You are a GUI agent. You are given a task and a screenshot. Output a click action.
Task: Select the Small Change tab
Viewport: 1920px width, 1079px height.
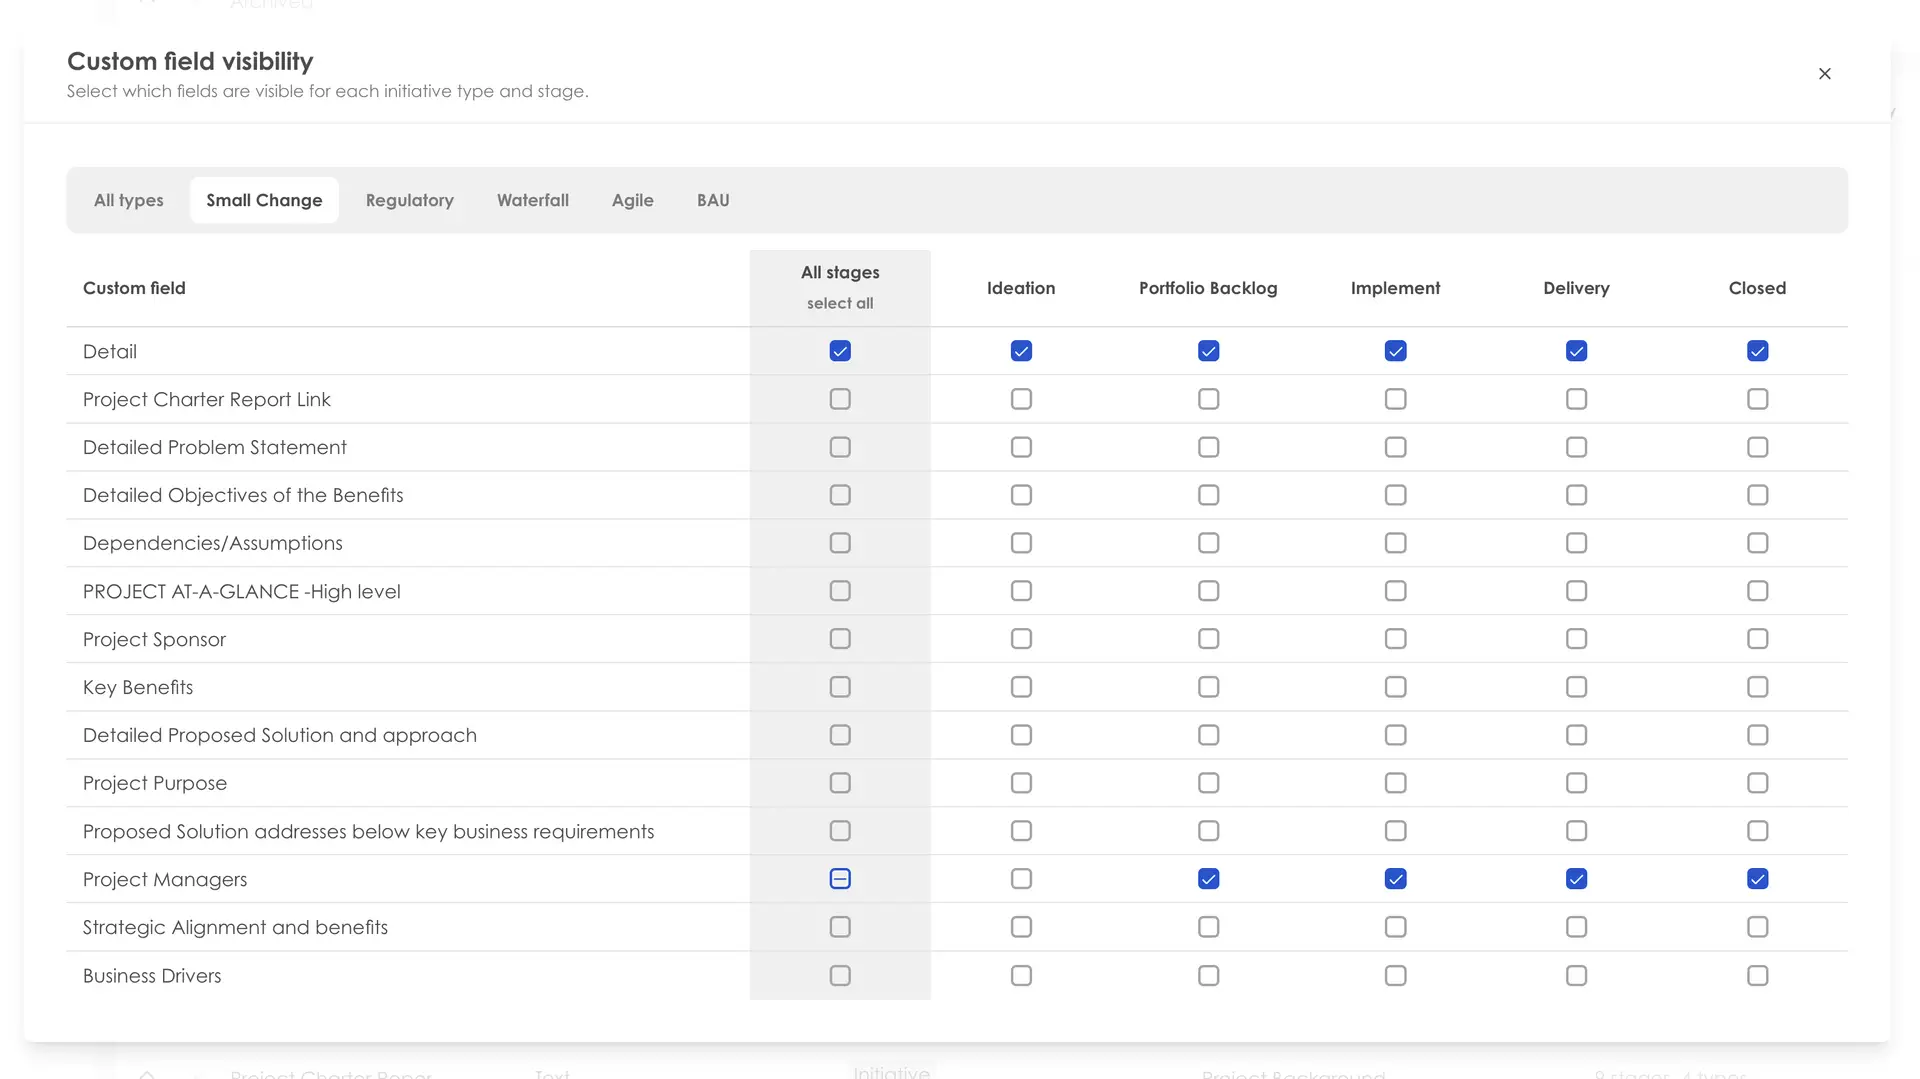(264, 200)
